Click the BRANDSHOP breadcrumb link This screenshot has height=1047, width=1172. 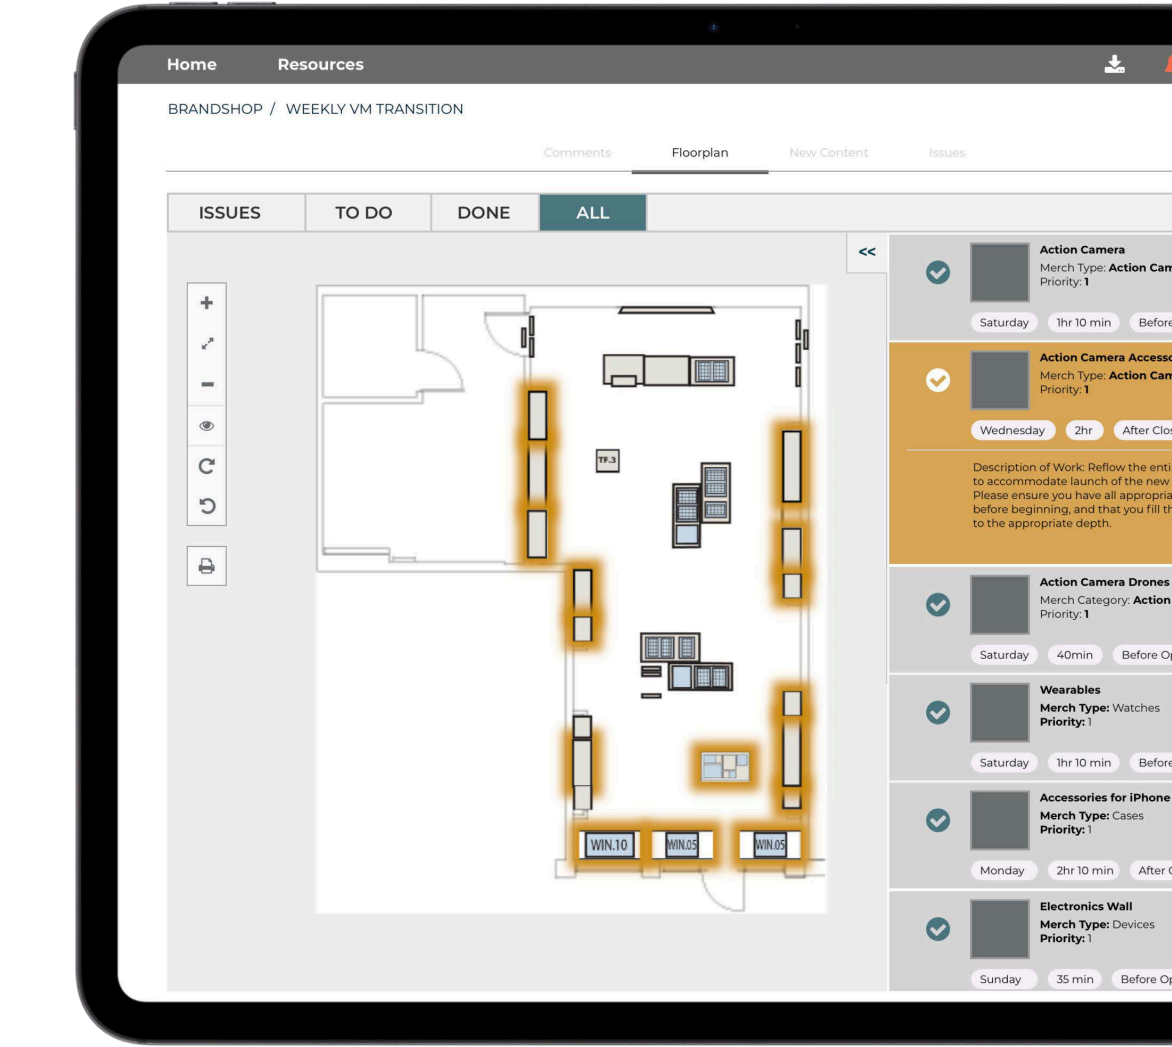[x=214, y=109]
